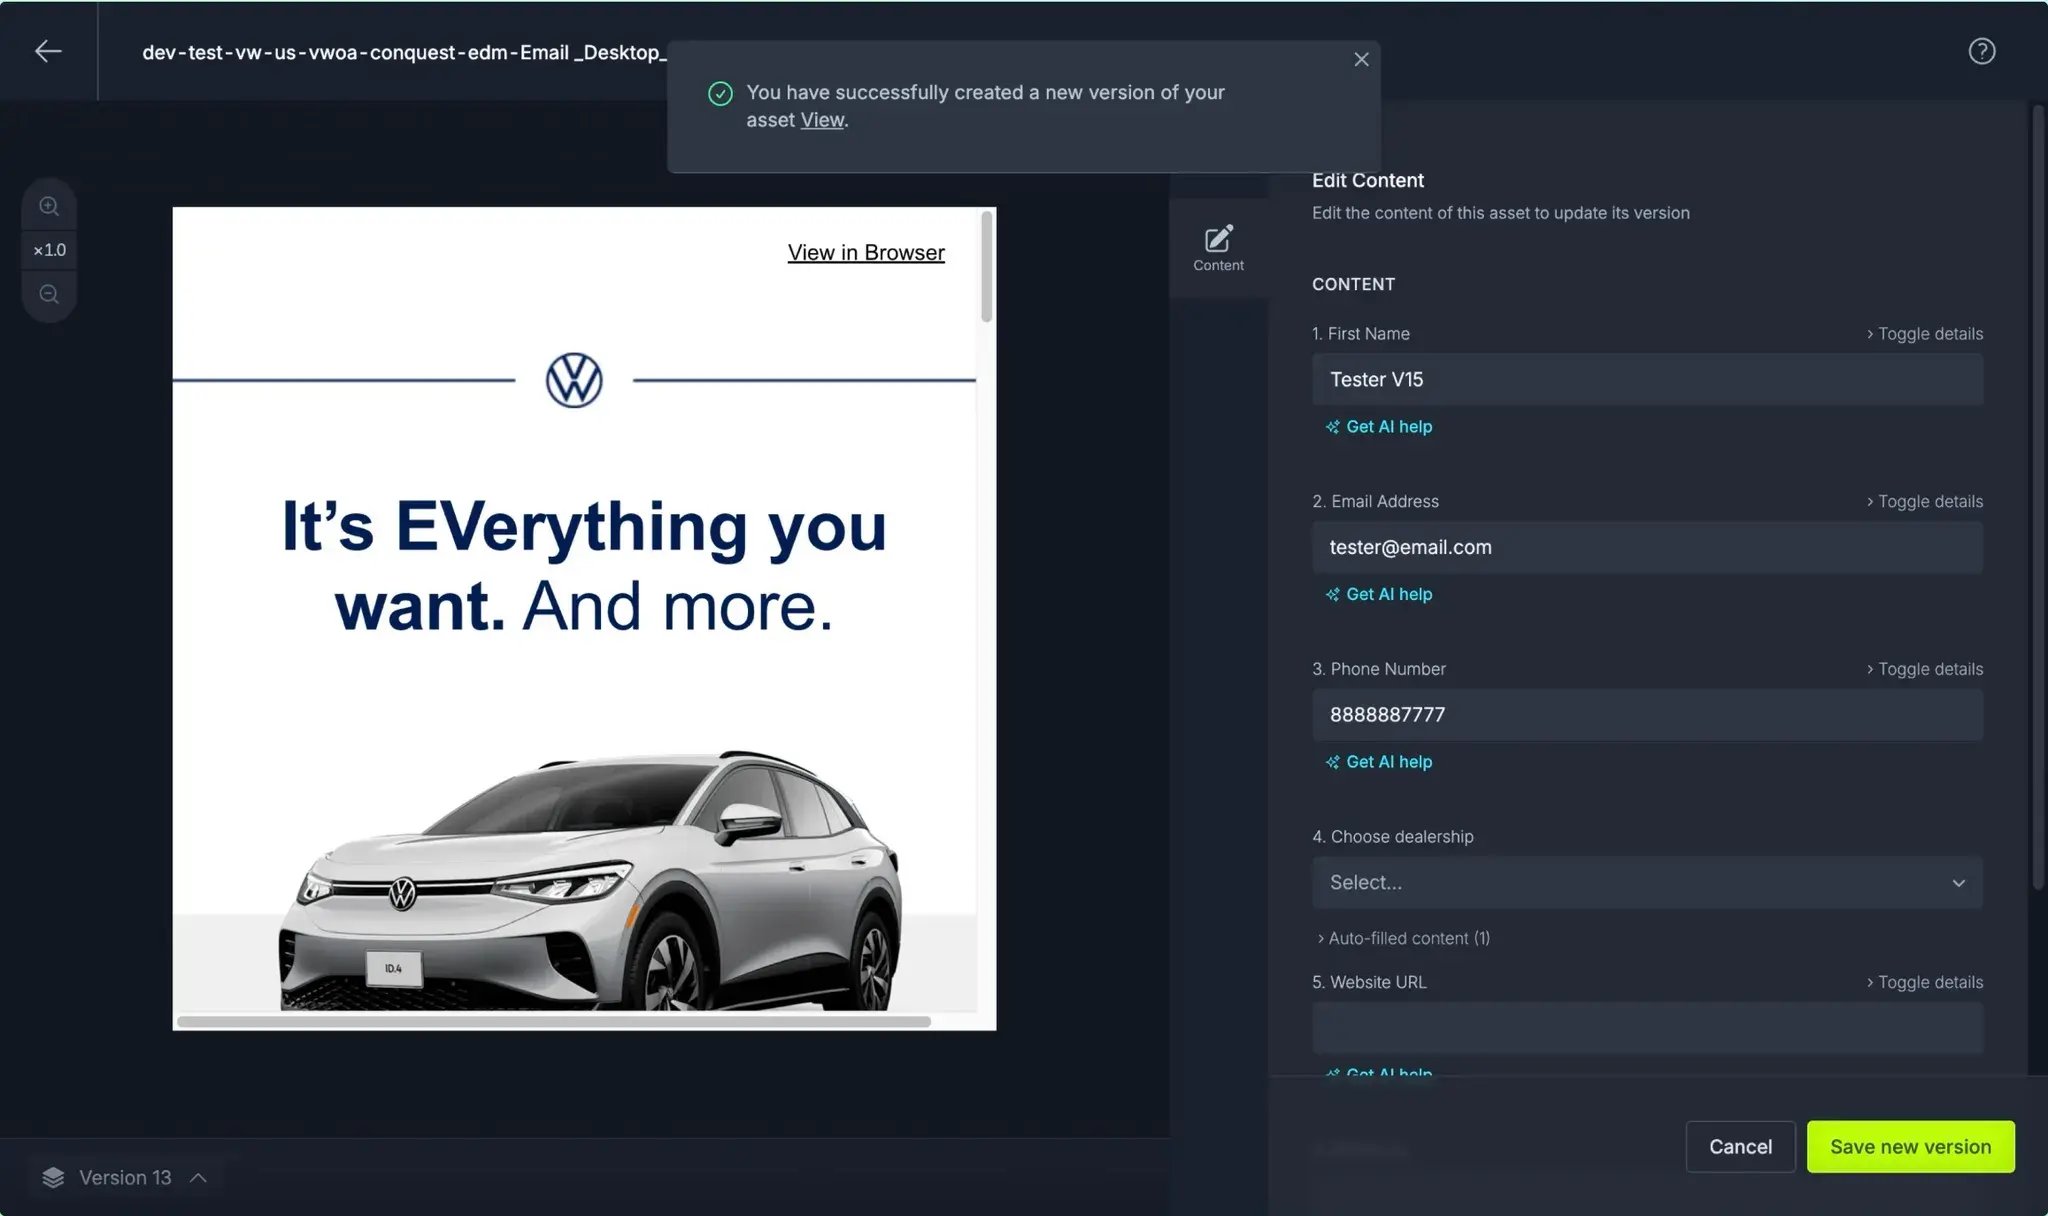Toggle details for Email Address field
The width and height of the screenshot is (2048, 1216).
pyautogui.click(x=1924, y=502)
